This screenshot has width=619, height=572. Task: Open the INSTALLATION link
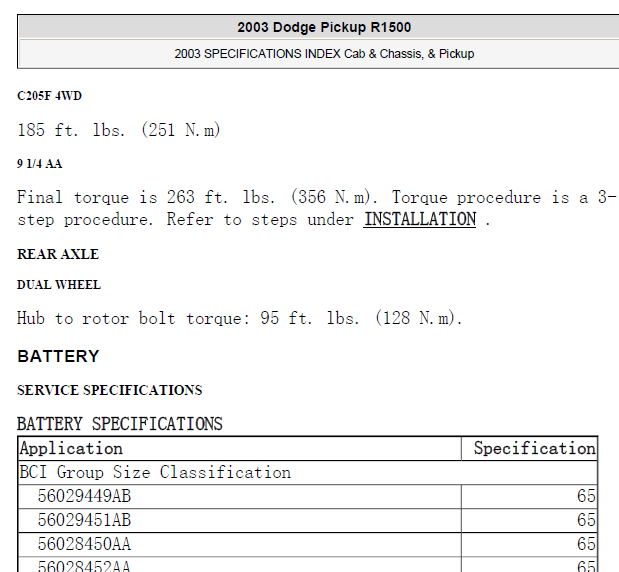pyautogui.click(x=420, y=219)
